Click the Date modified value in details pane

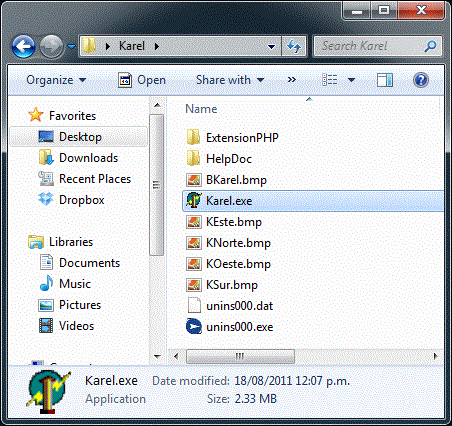[292, 381]
